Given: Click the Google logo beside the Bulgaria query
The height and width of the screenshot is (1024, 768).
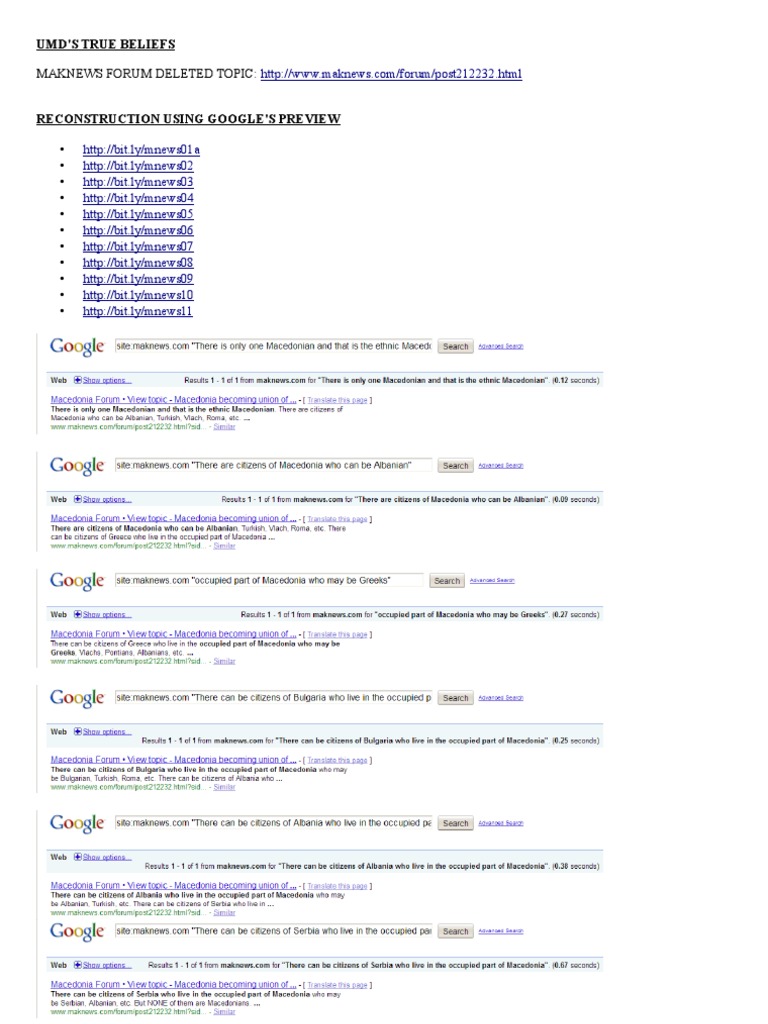Looking at the screenshot, I should (77, 697).
